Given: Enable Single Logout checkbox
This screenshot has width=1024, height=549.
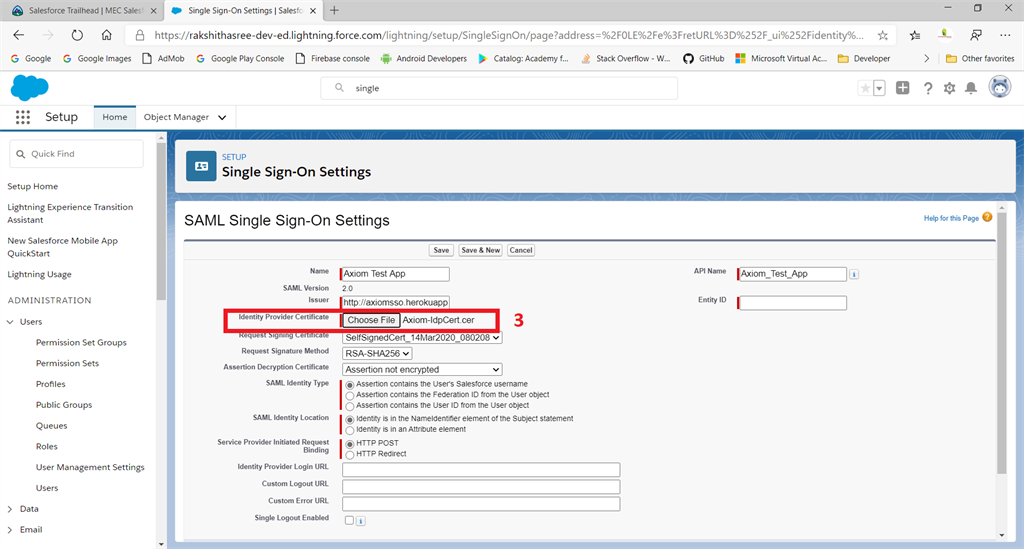Looking at the screenshot, I should (349, 520).
